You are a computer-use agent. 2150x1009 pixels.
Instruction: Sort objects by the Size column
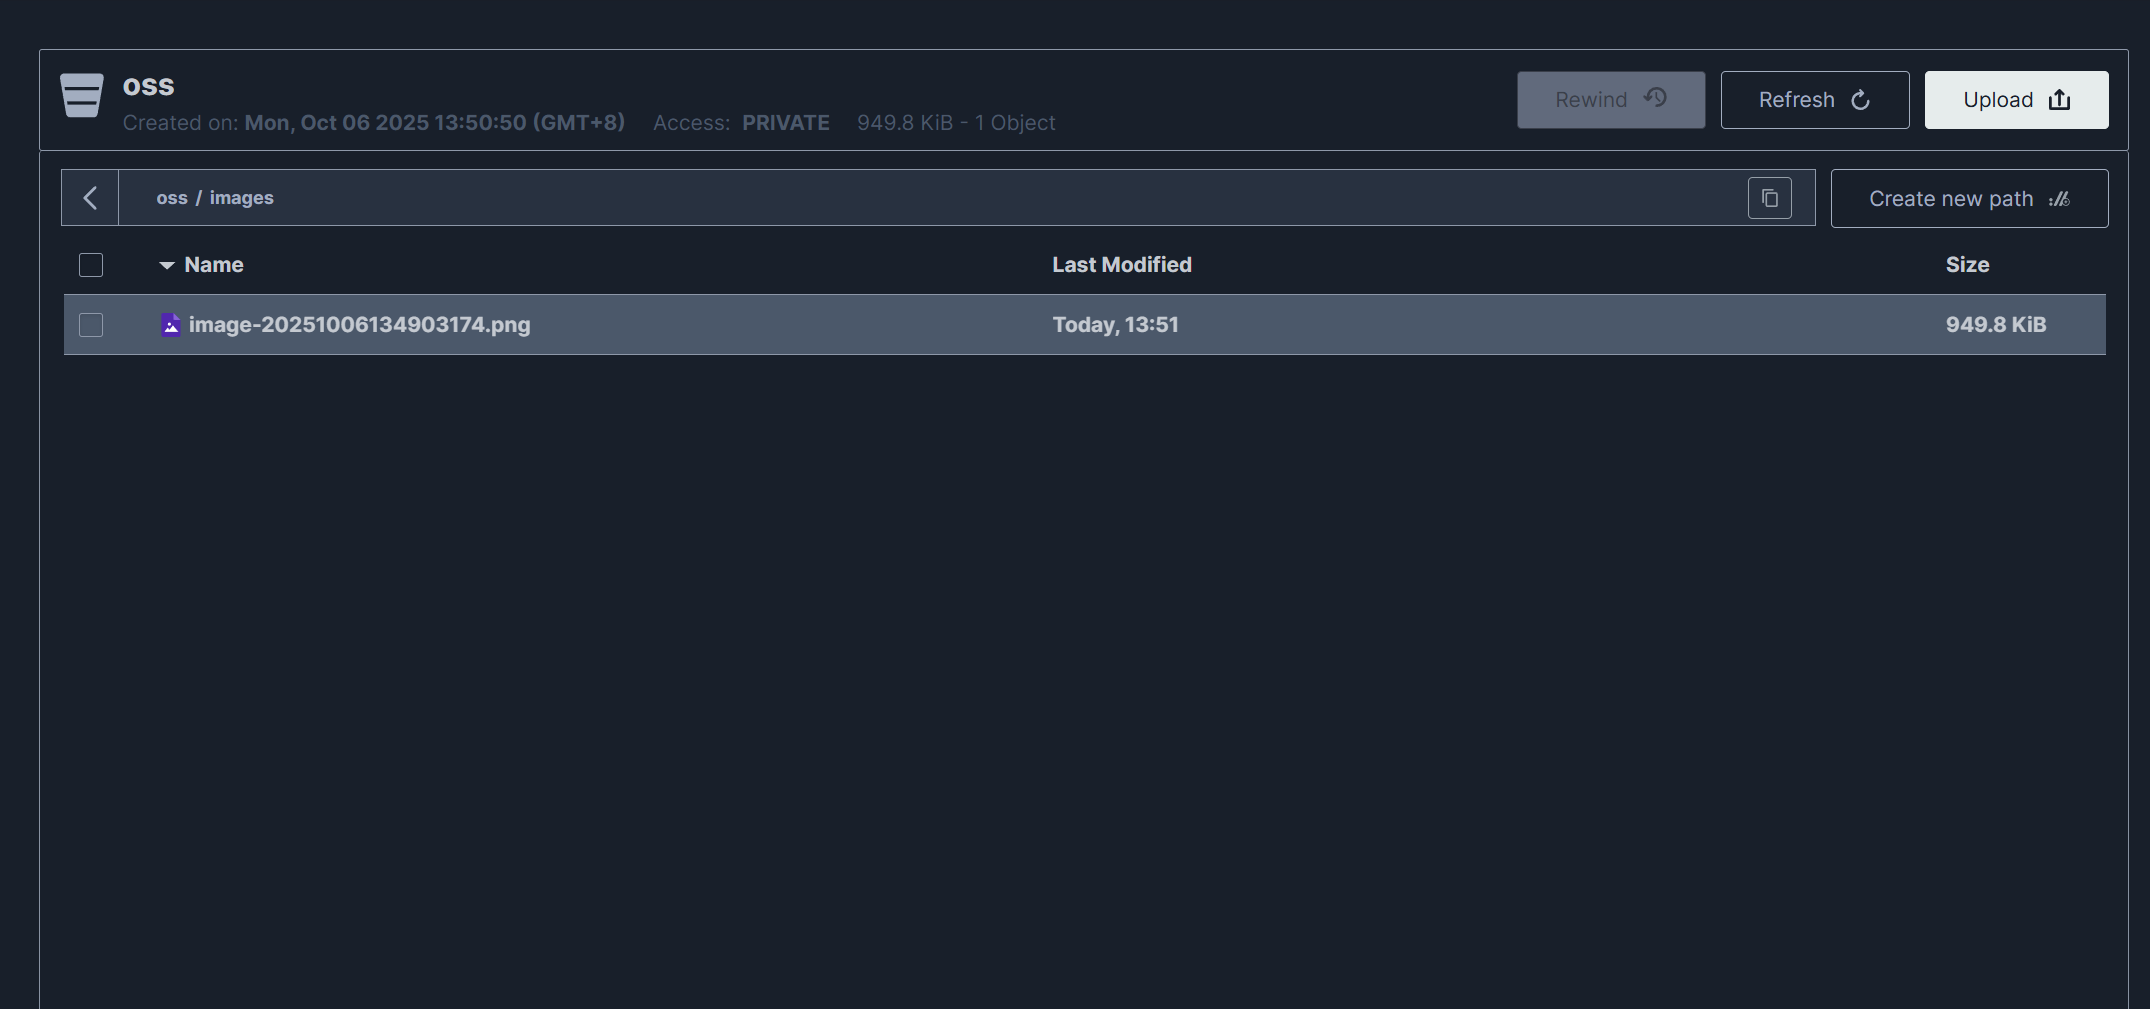tap(1966, 265)
